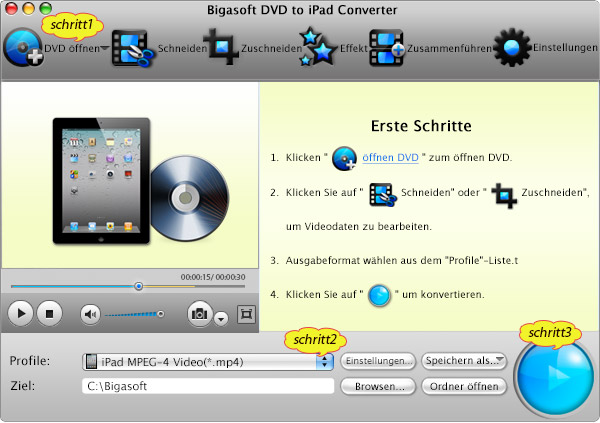Click the red close window button
This screenshot has width=600, height=423.
(11, 9)
